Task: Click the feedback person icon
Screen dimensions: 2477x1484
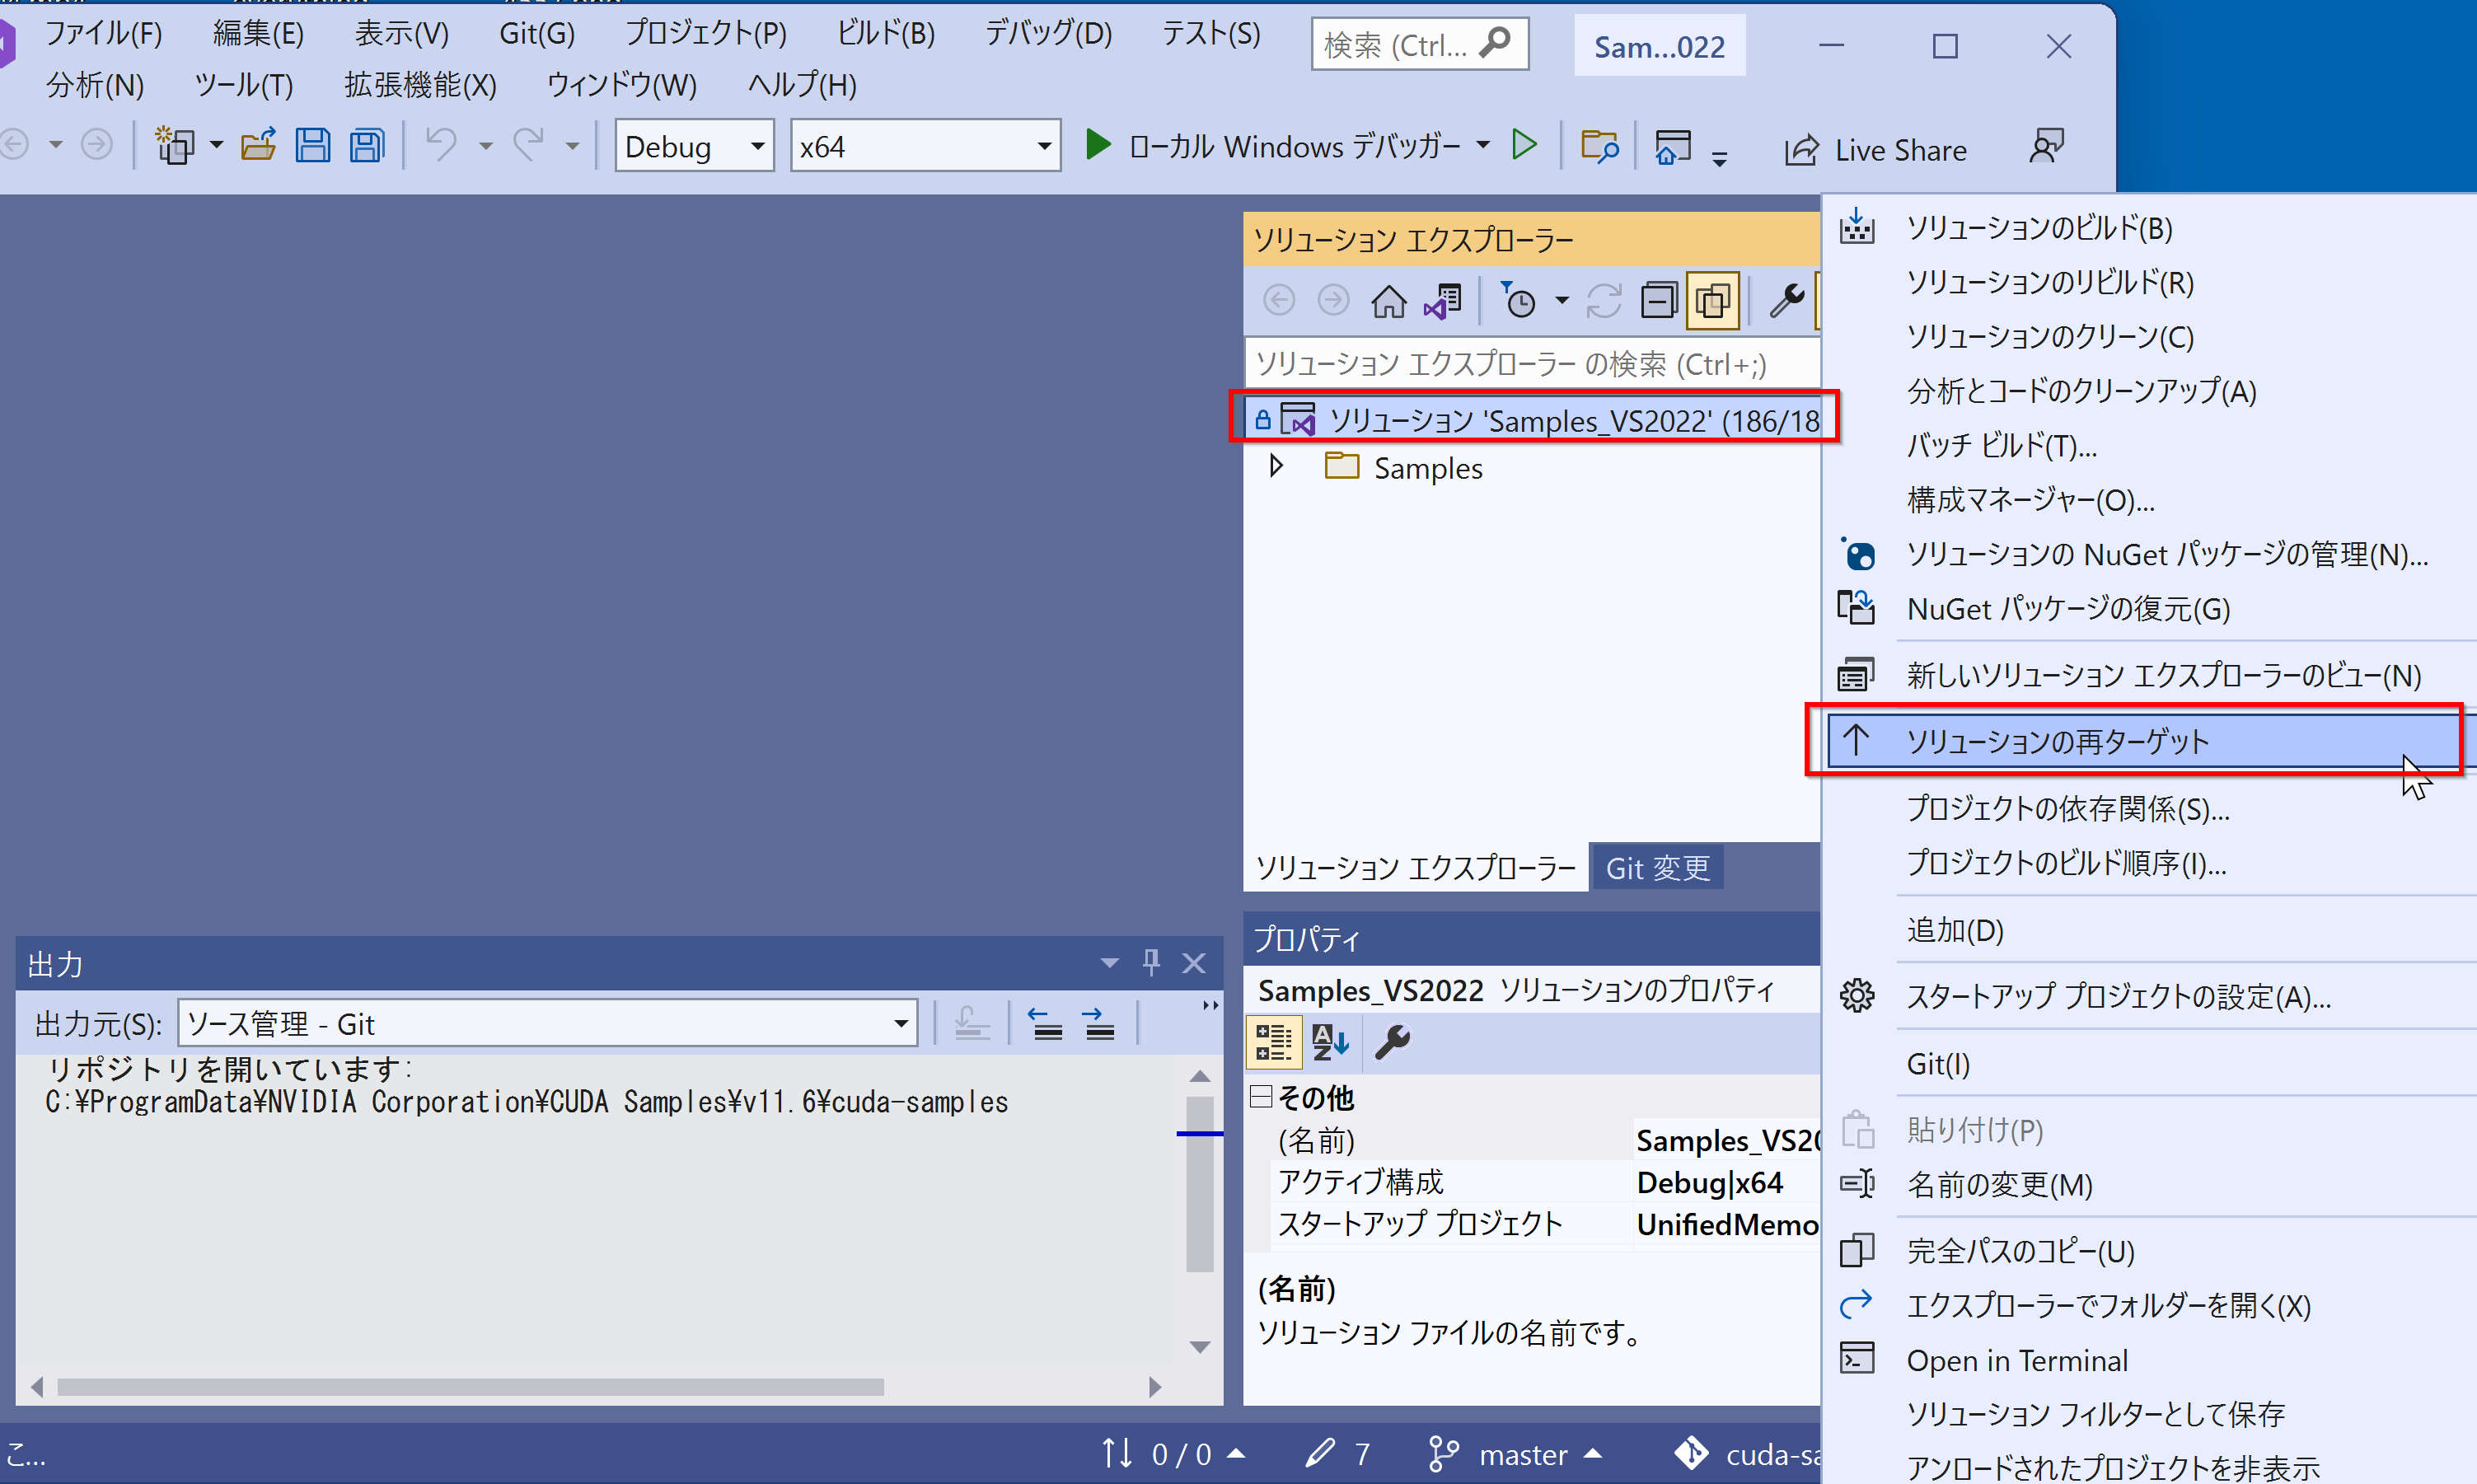Action: pyautogui.click(x=2046, y=146)
